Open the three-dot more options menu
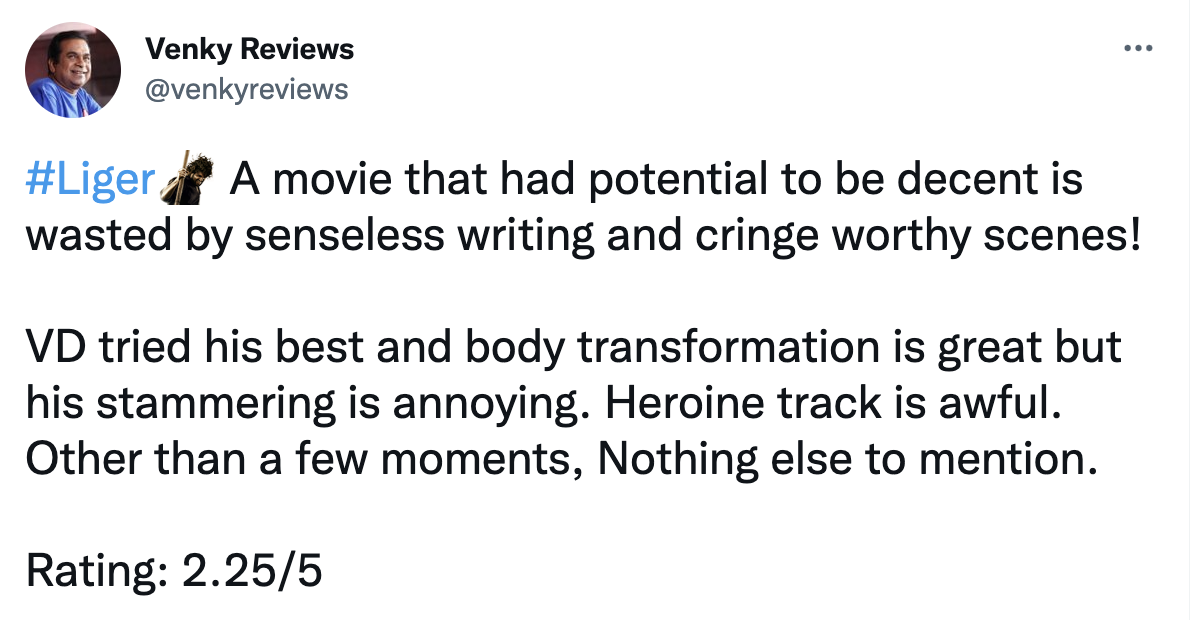Viewport: 1190px width, 620px height. pyautogui.click(x=1138, y=49)
